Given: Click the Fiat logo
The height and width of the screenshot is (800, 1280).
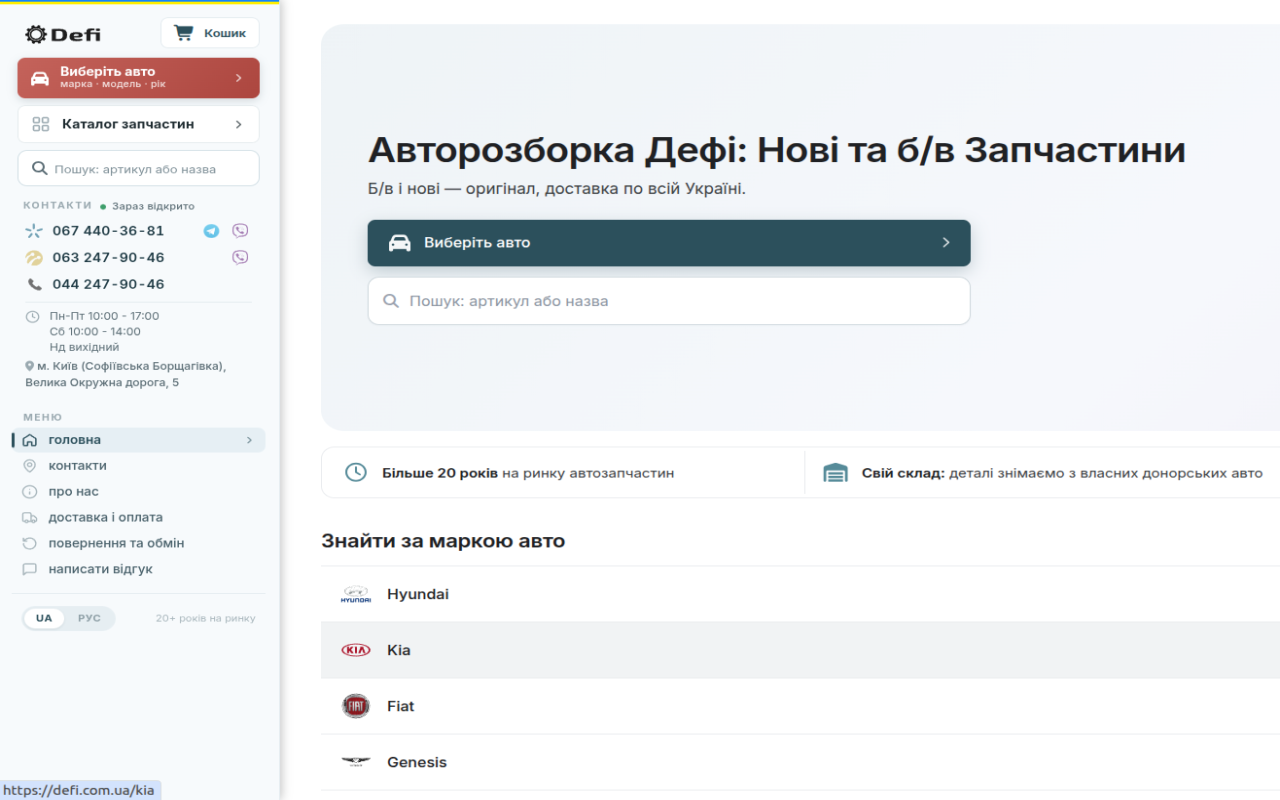Looking at the screenshot, I should [356, 707].
